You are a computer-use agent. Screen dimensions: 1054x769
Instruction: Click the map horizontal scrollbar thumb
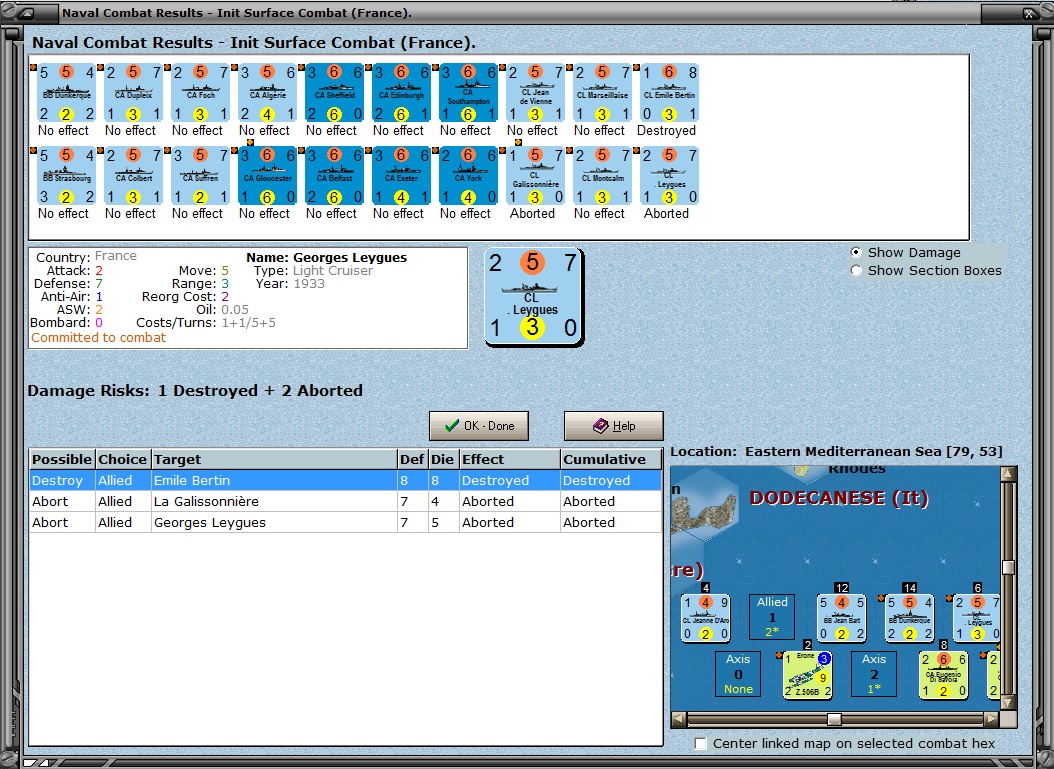[834, 719]
